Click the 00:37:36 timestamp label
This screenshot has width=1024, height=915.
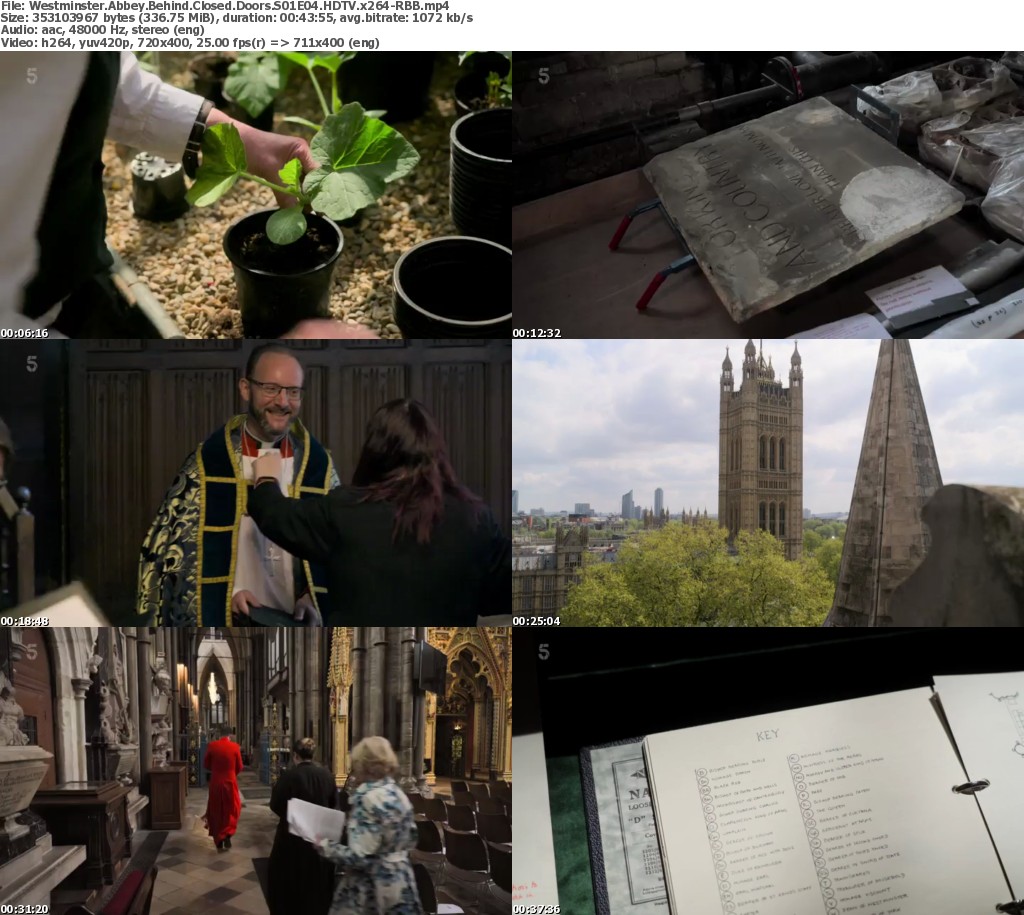click(537, 909)
